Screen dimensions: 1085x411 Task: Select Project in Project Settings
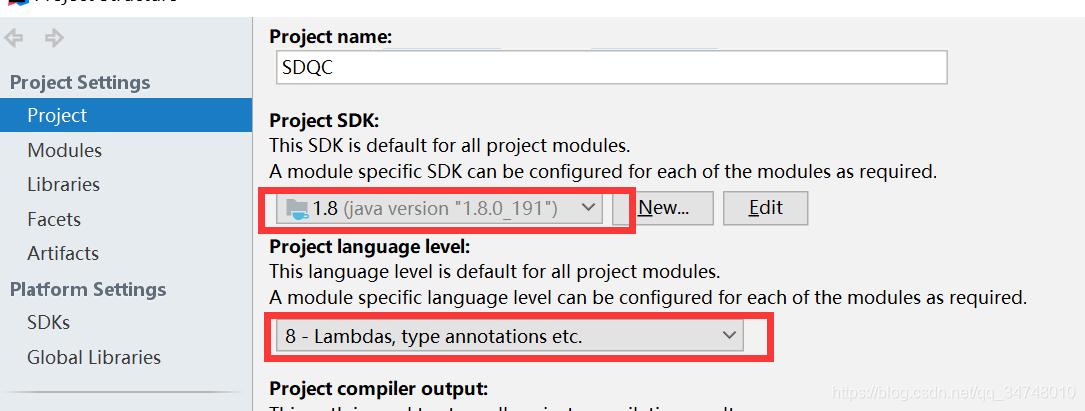click(x=57, y=116)
